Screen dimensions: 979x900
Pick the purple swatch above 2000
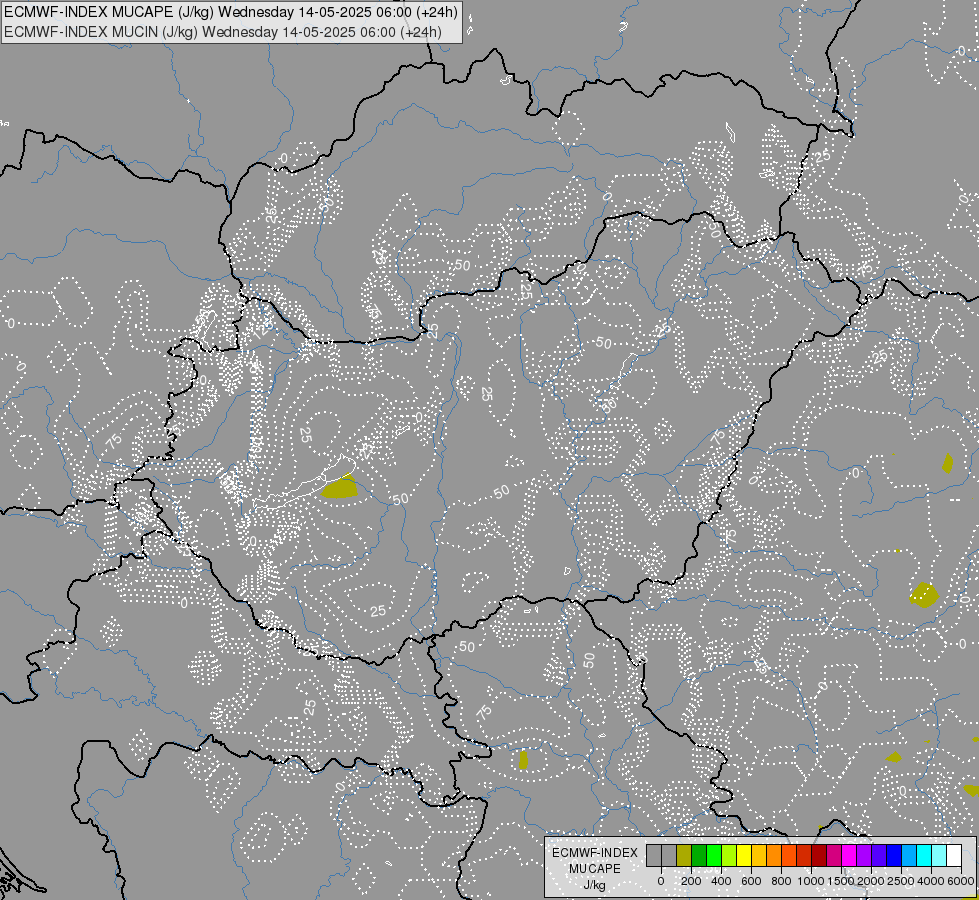[x=864, y=856]
